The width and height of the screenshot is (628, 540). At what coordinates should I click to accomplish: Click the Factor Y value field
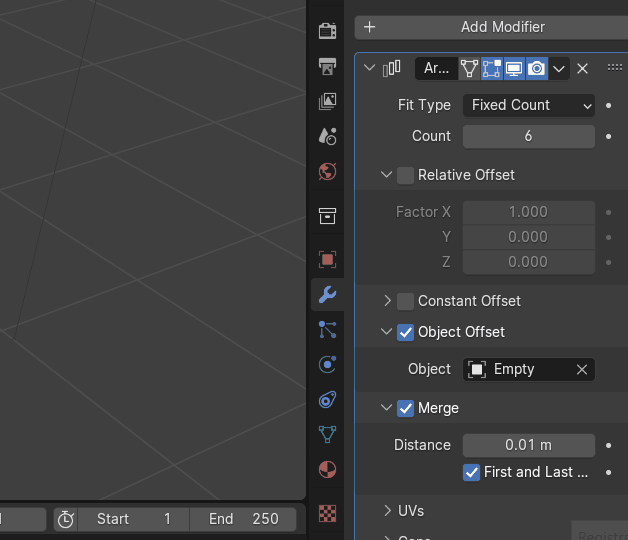tap(529, 237)
